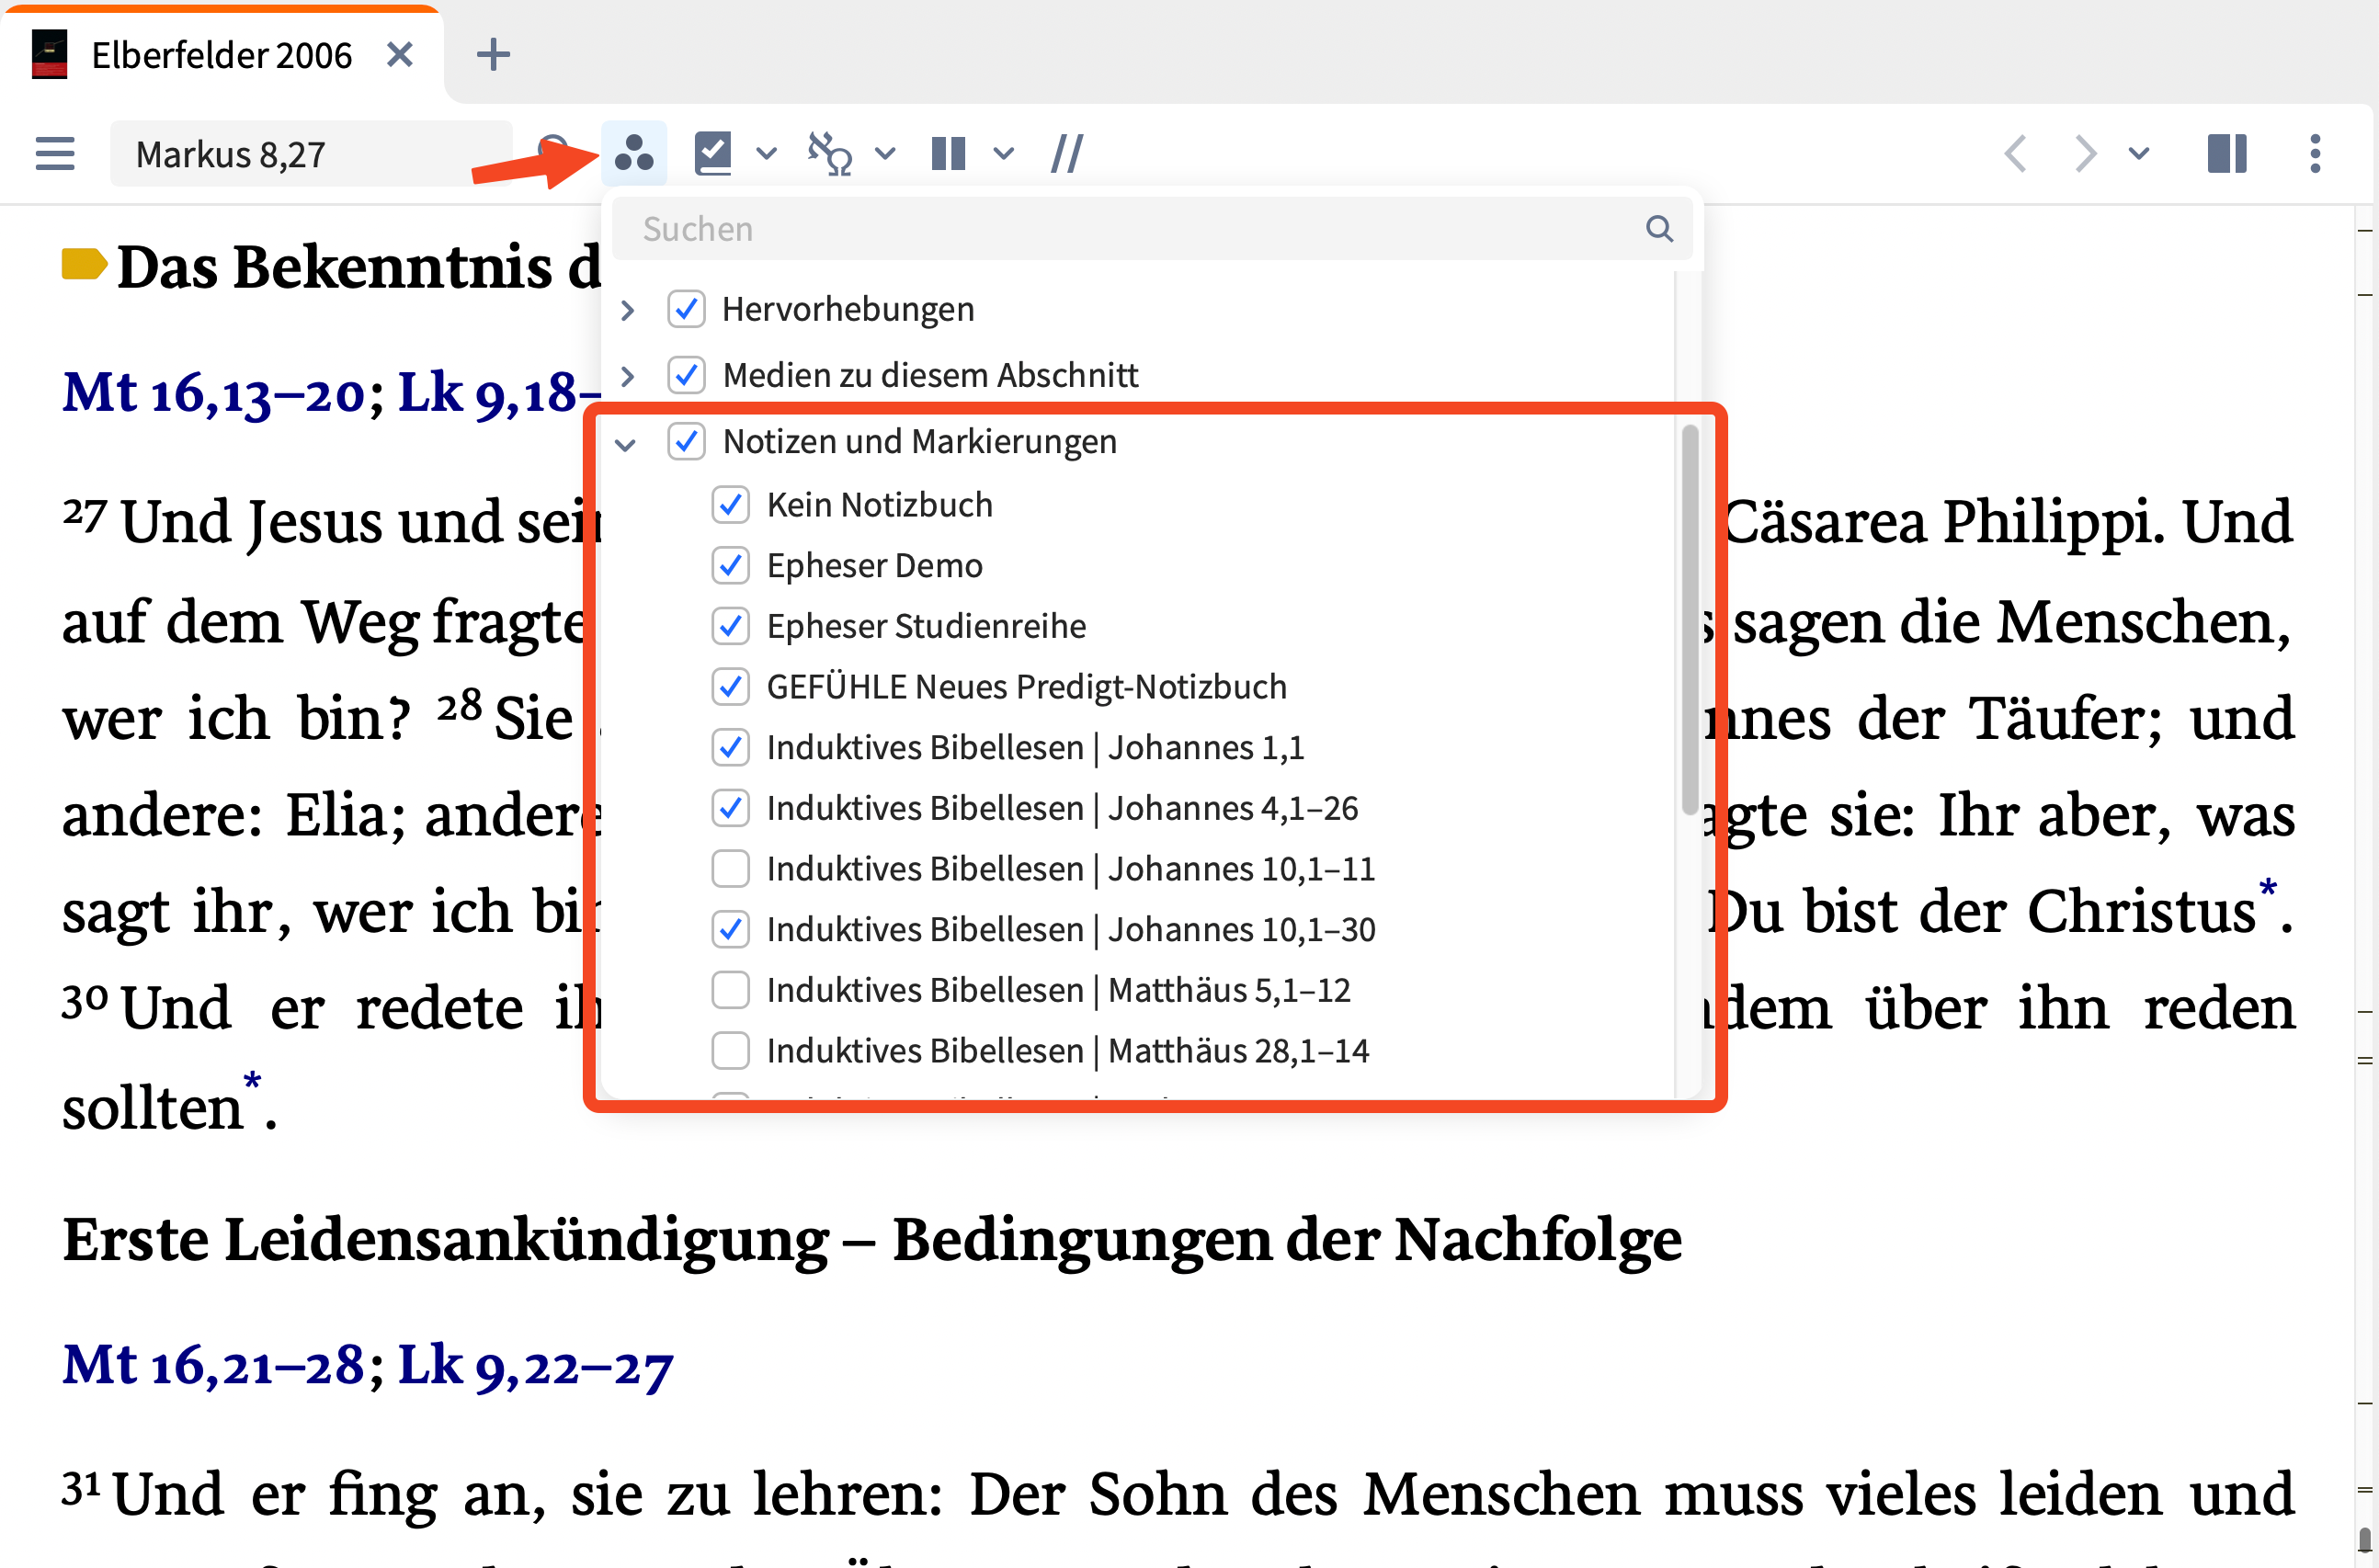The height and width of the screenshot is (1568, 2379).
Task: Uncheck GEFÜHLE Neues Predigt-Notizbuch
Action: tap(730, 687)
